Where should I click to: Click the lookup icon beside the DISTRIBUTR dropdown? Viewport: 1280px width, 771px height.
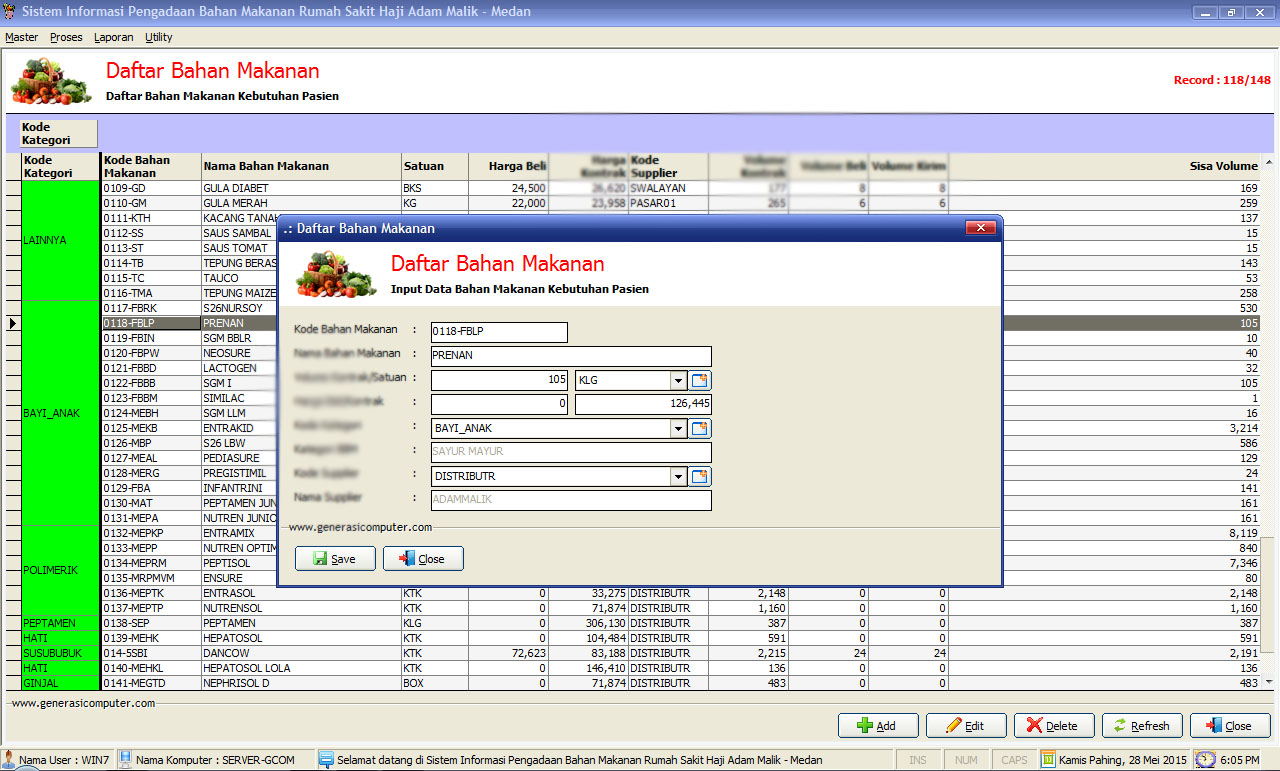pyautogui.click(x=700, y=476)
